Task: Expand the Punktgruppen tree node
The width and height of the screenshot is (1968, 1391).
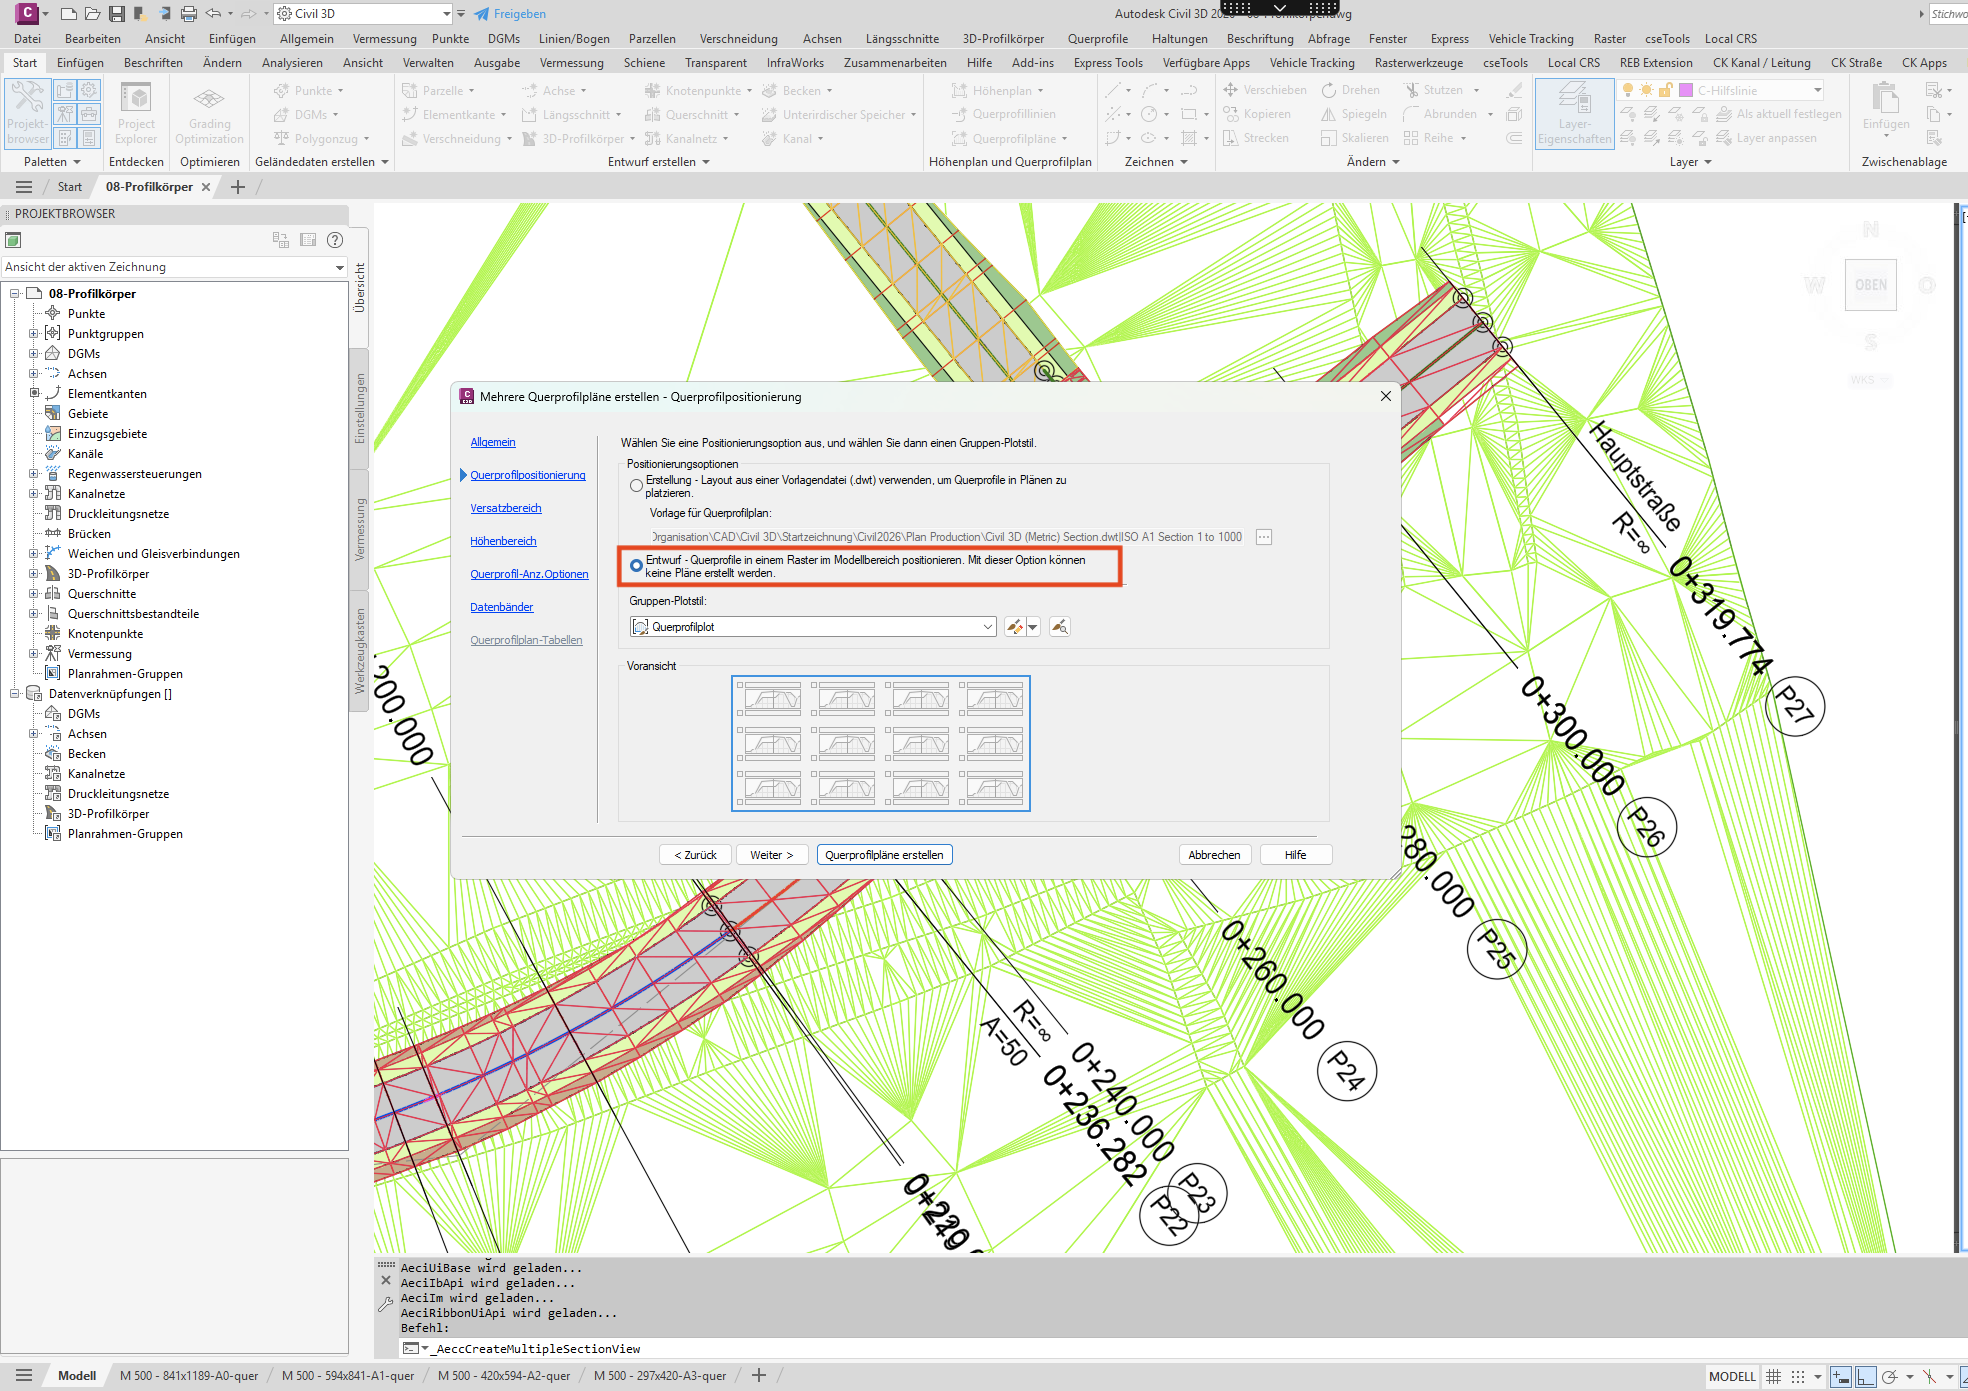Action: tap(33, 334)
